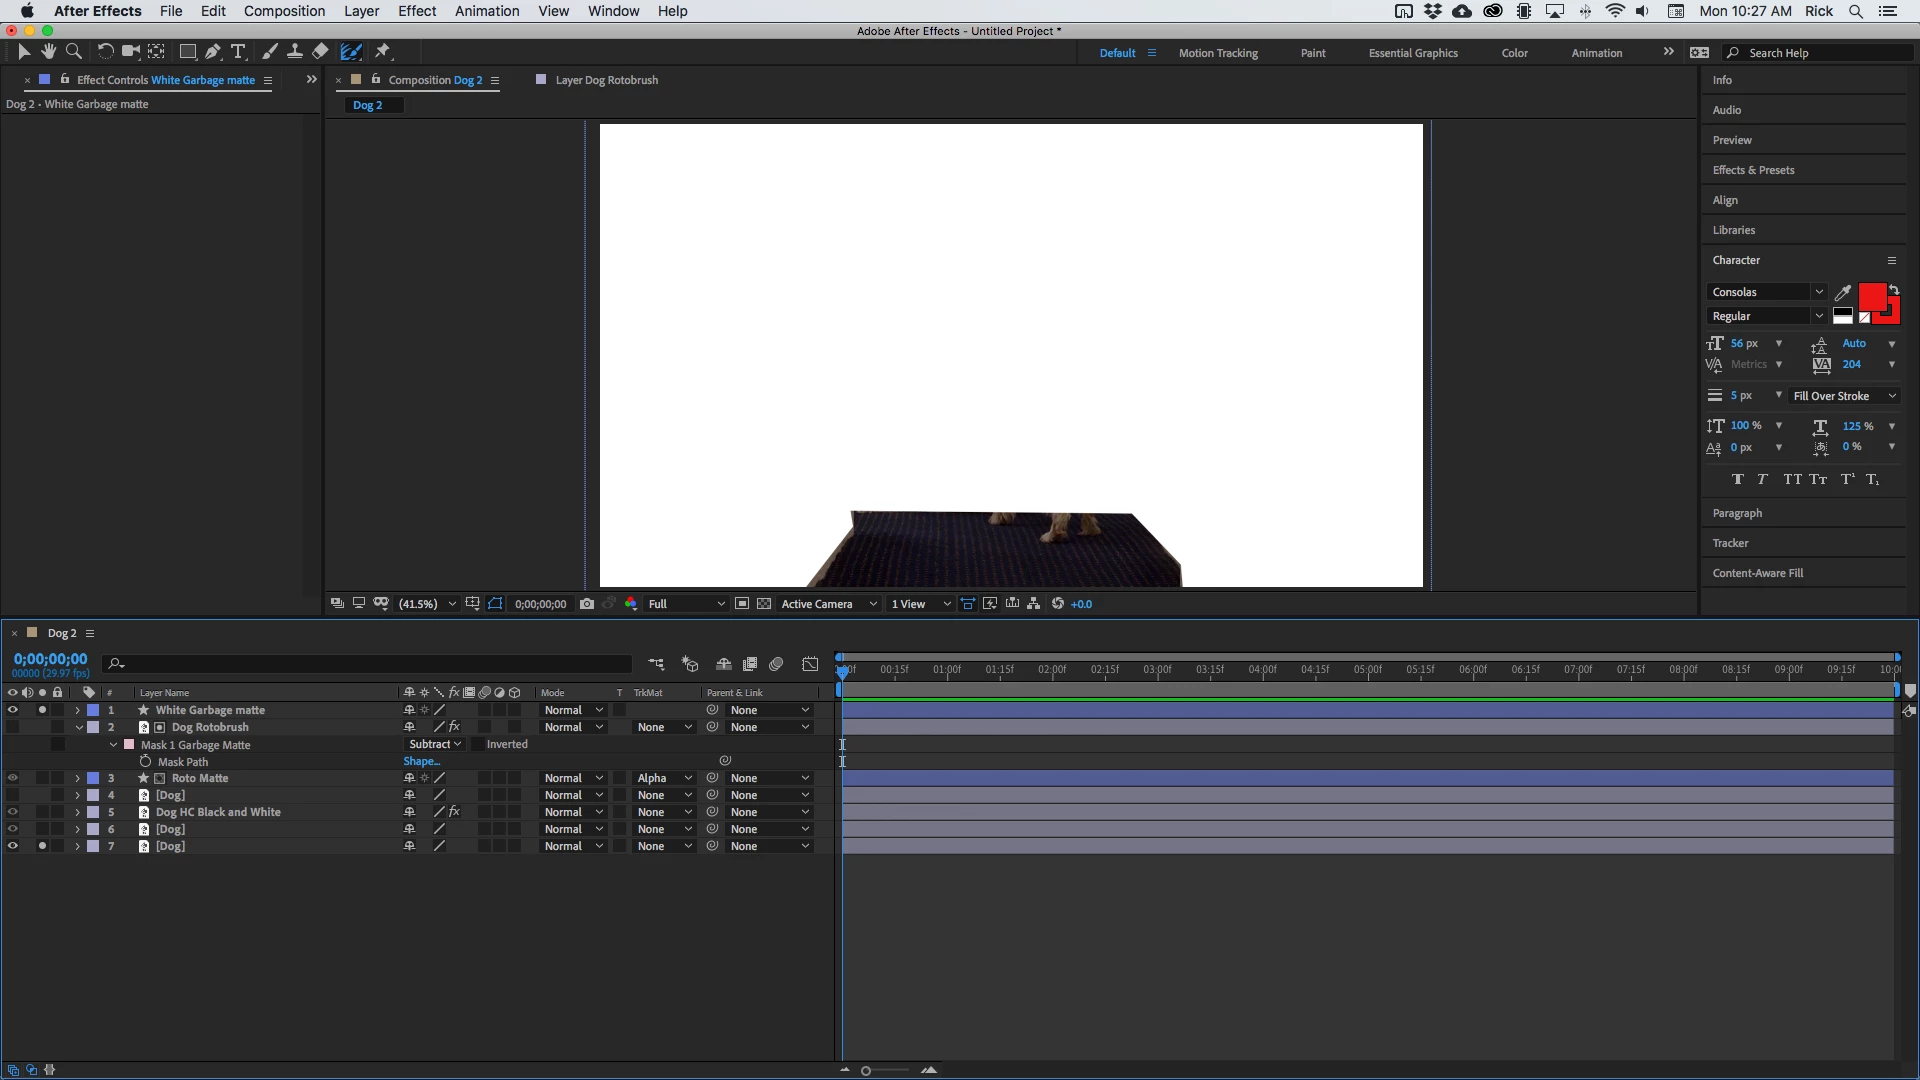Open the Subtract mask mode dropdown

point(435,744)
